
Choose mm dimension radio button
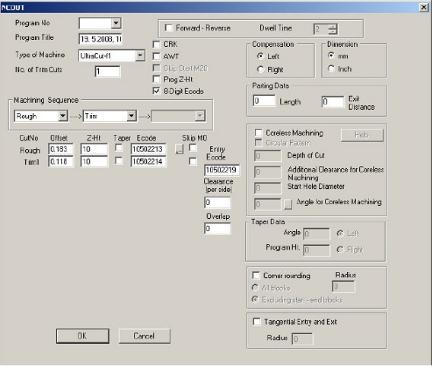(331, 56)
